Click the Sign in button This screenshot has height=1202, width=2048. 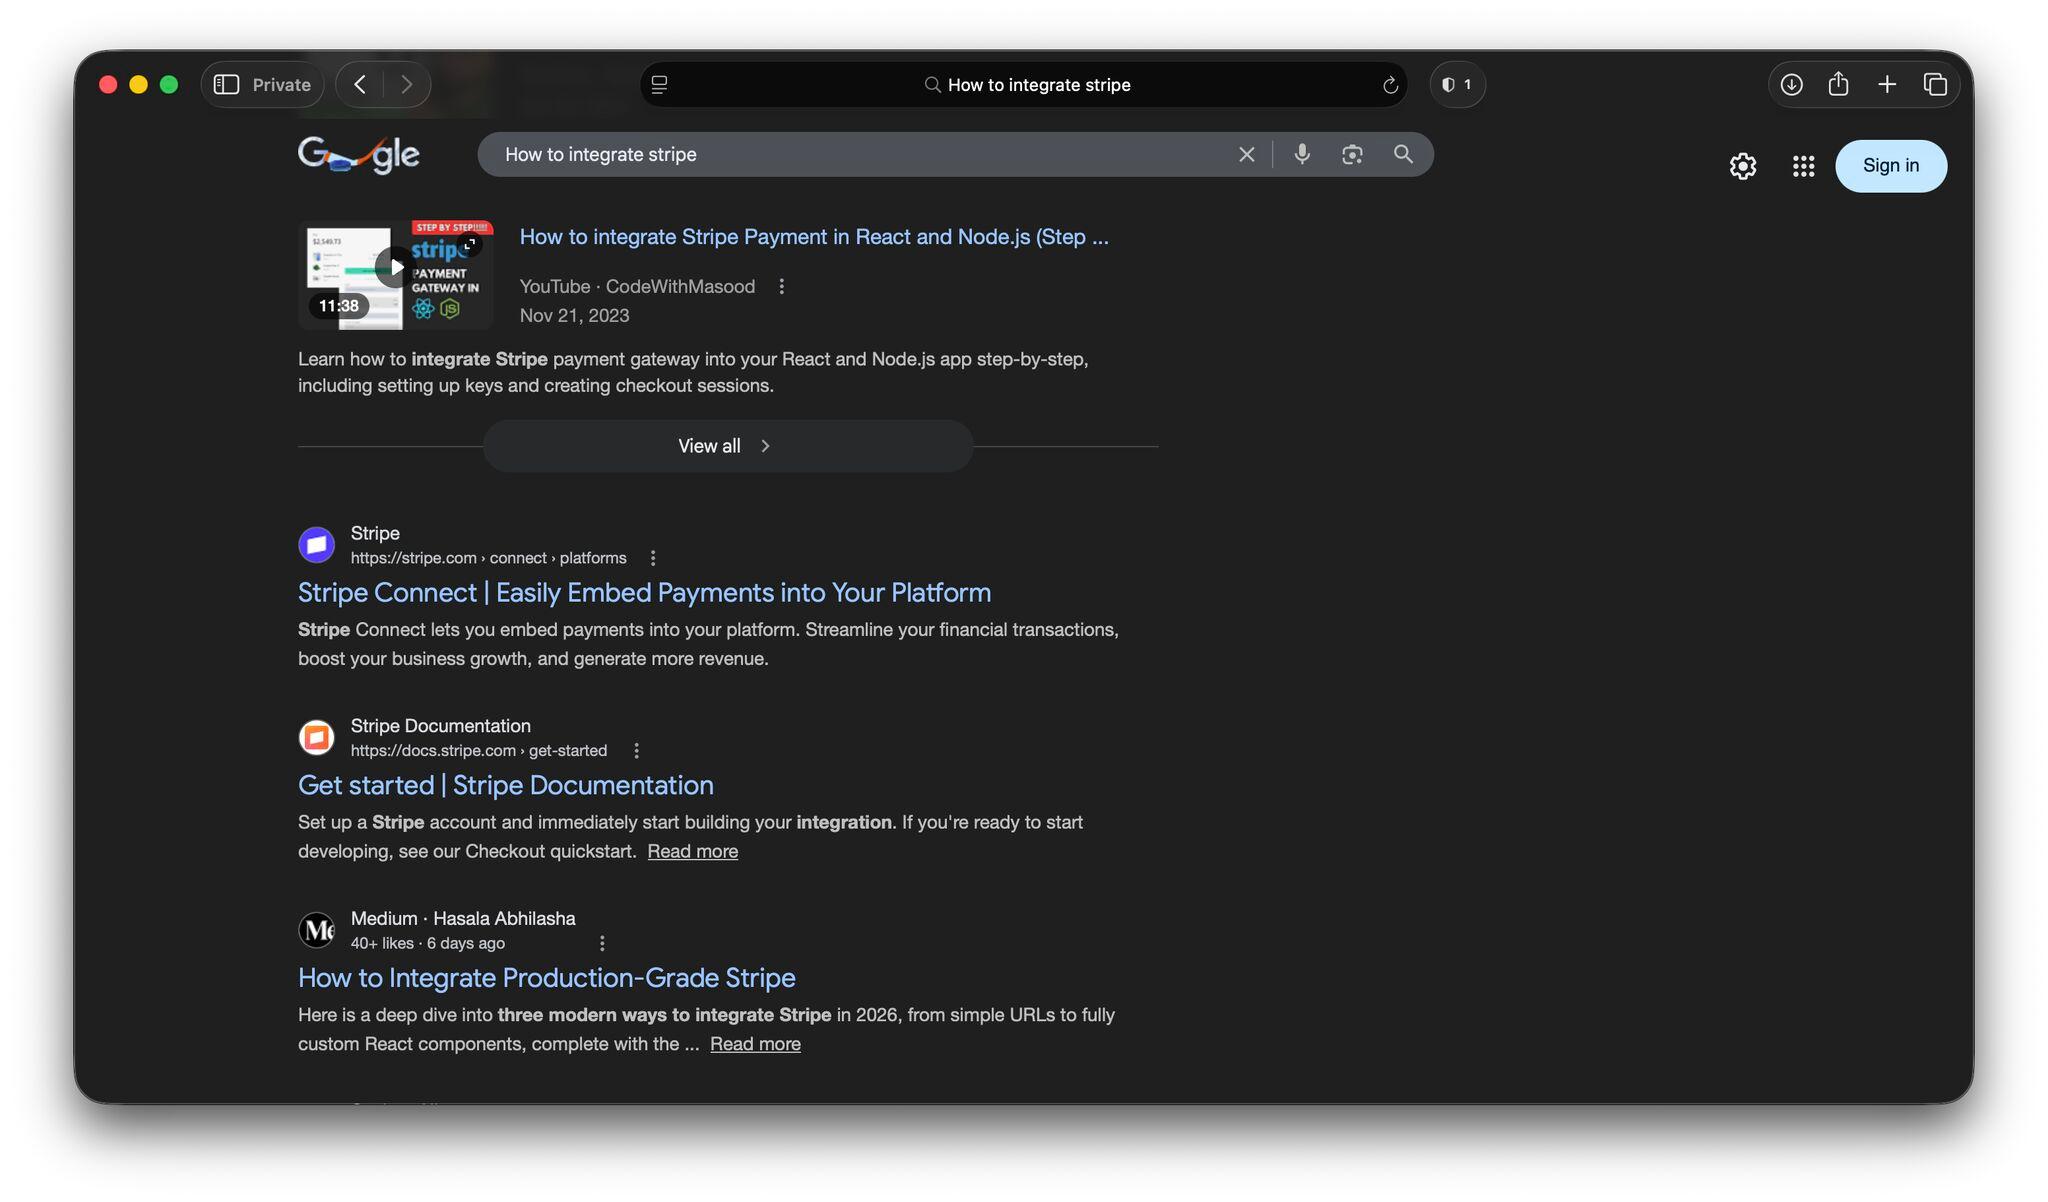tap(1890, 166)
